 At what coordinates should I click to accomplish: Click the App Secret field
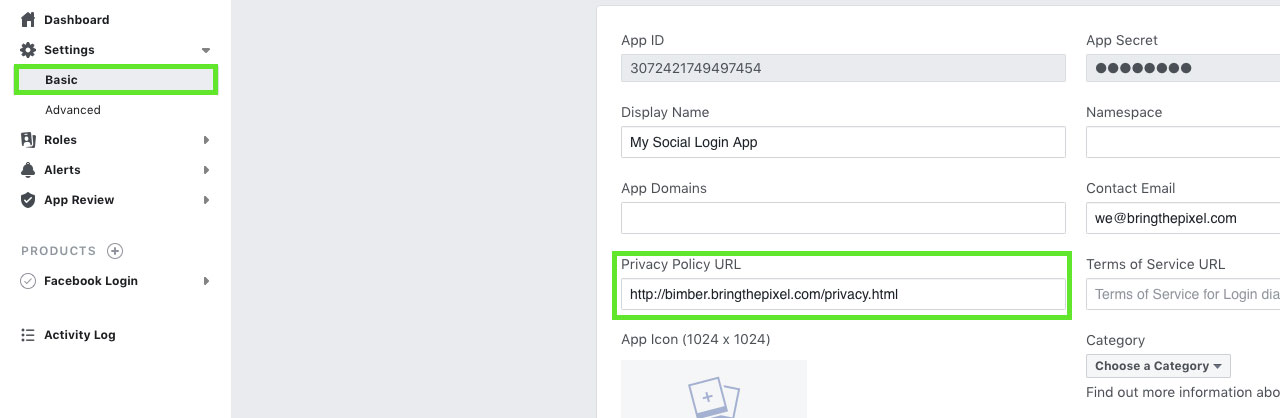(x=1183, y=68)
